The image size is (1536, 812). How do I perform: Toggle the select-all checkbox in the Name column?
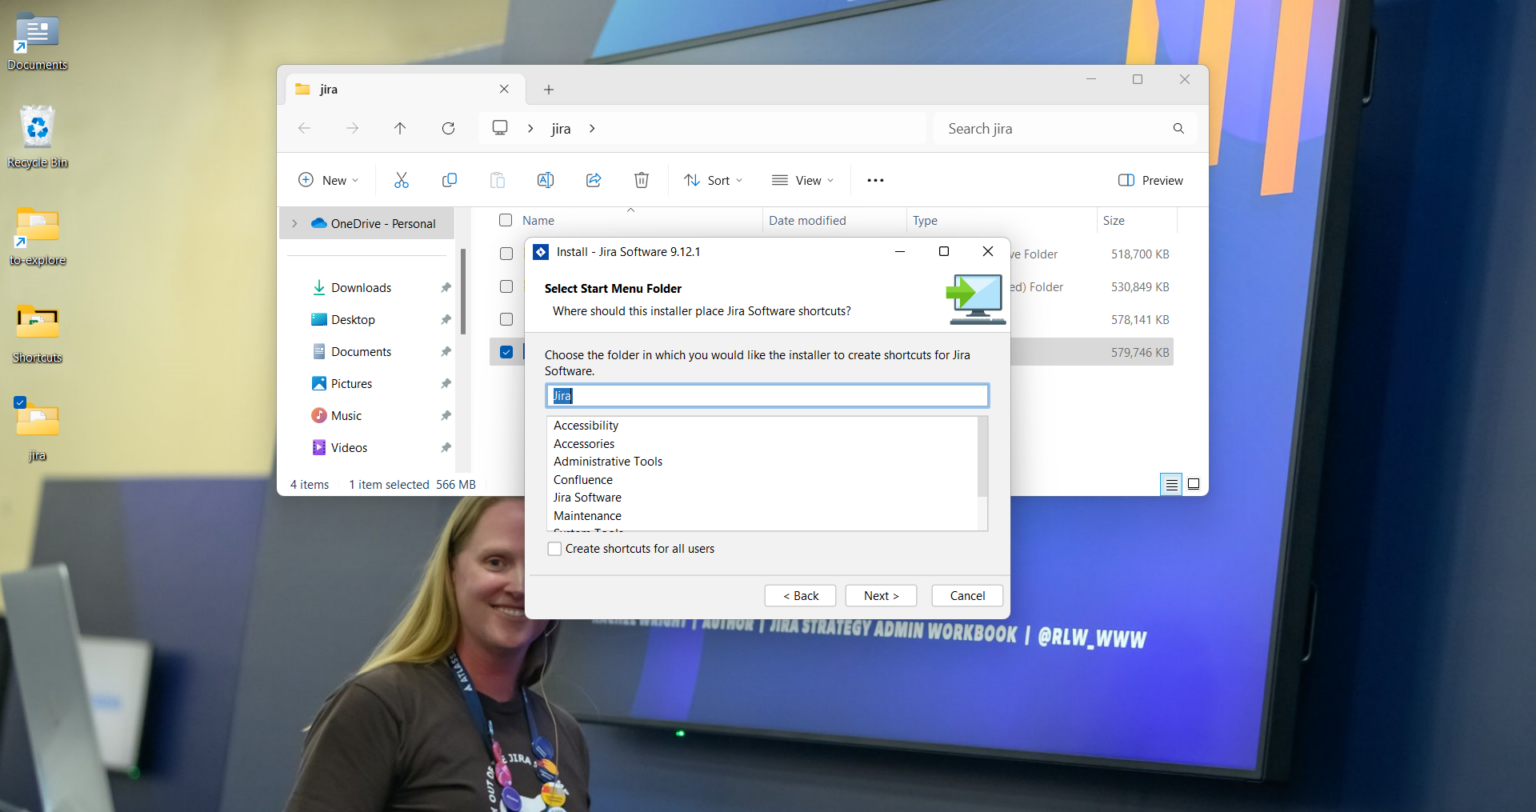click(505, 220)
